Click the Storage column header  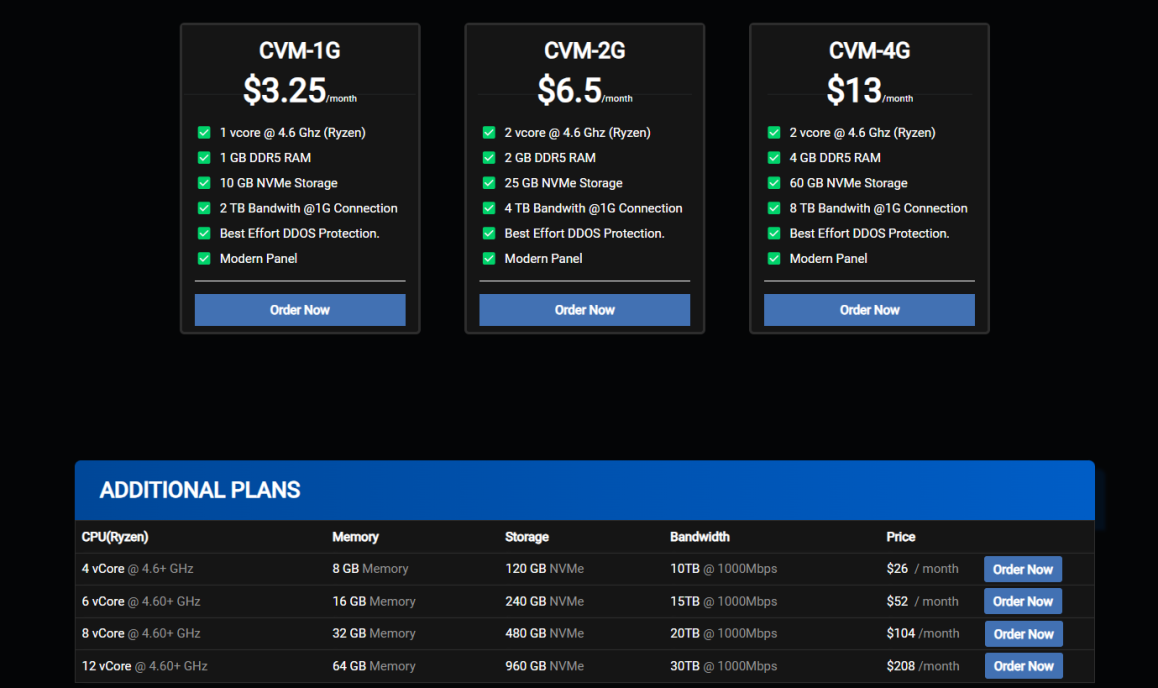click(x=527, y=537)
